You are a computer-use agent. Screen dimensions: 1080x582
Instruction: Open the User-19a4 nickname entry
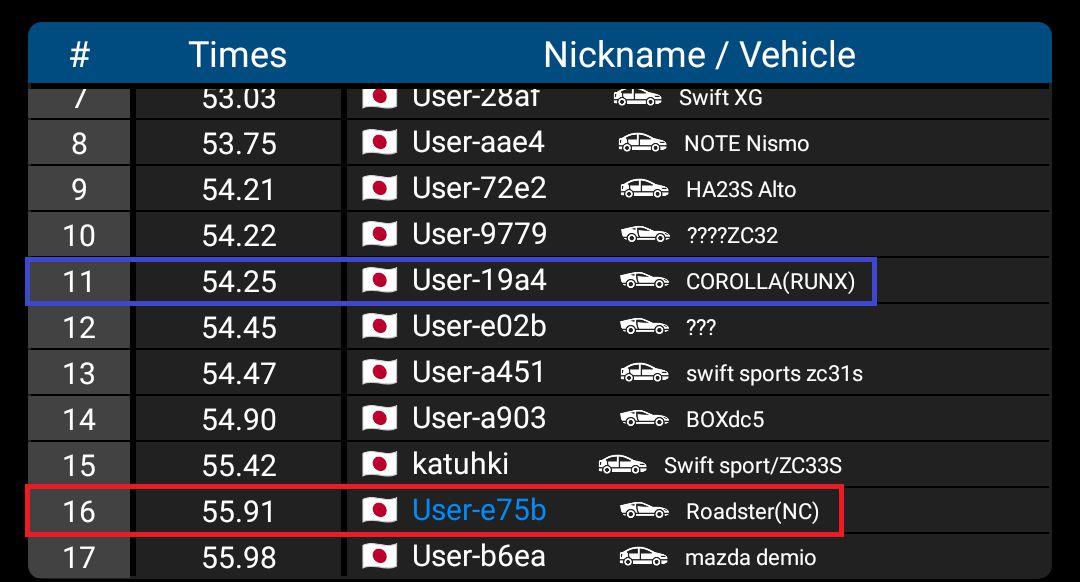479,281
